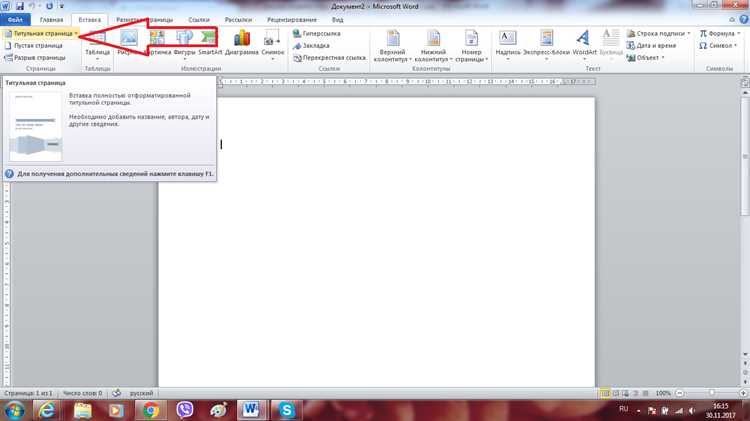
Task: Switch to the Главная ribbon tab
Action: [51, 20]
